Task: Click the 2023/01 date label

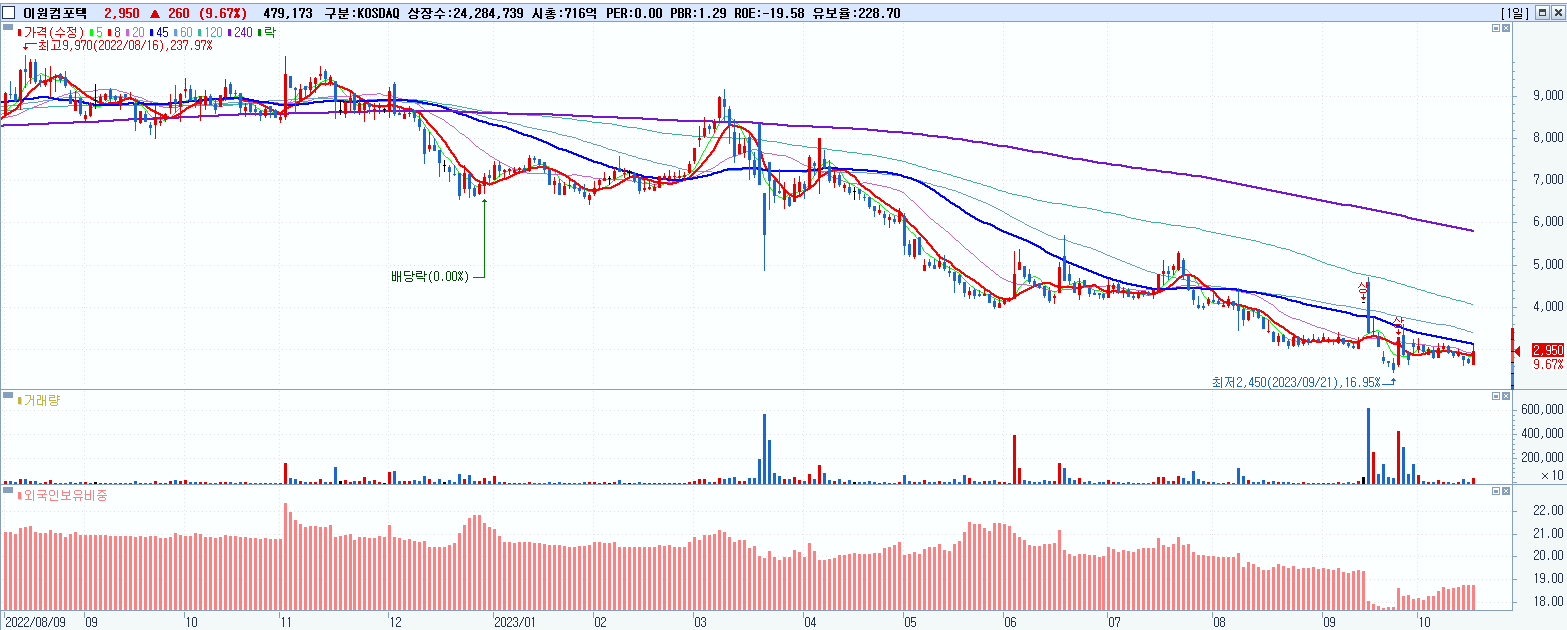Action: click(515, 620)
